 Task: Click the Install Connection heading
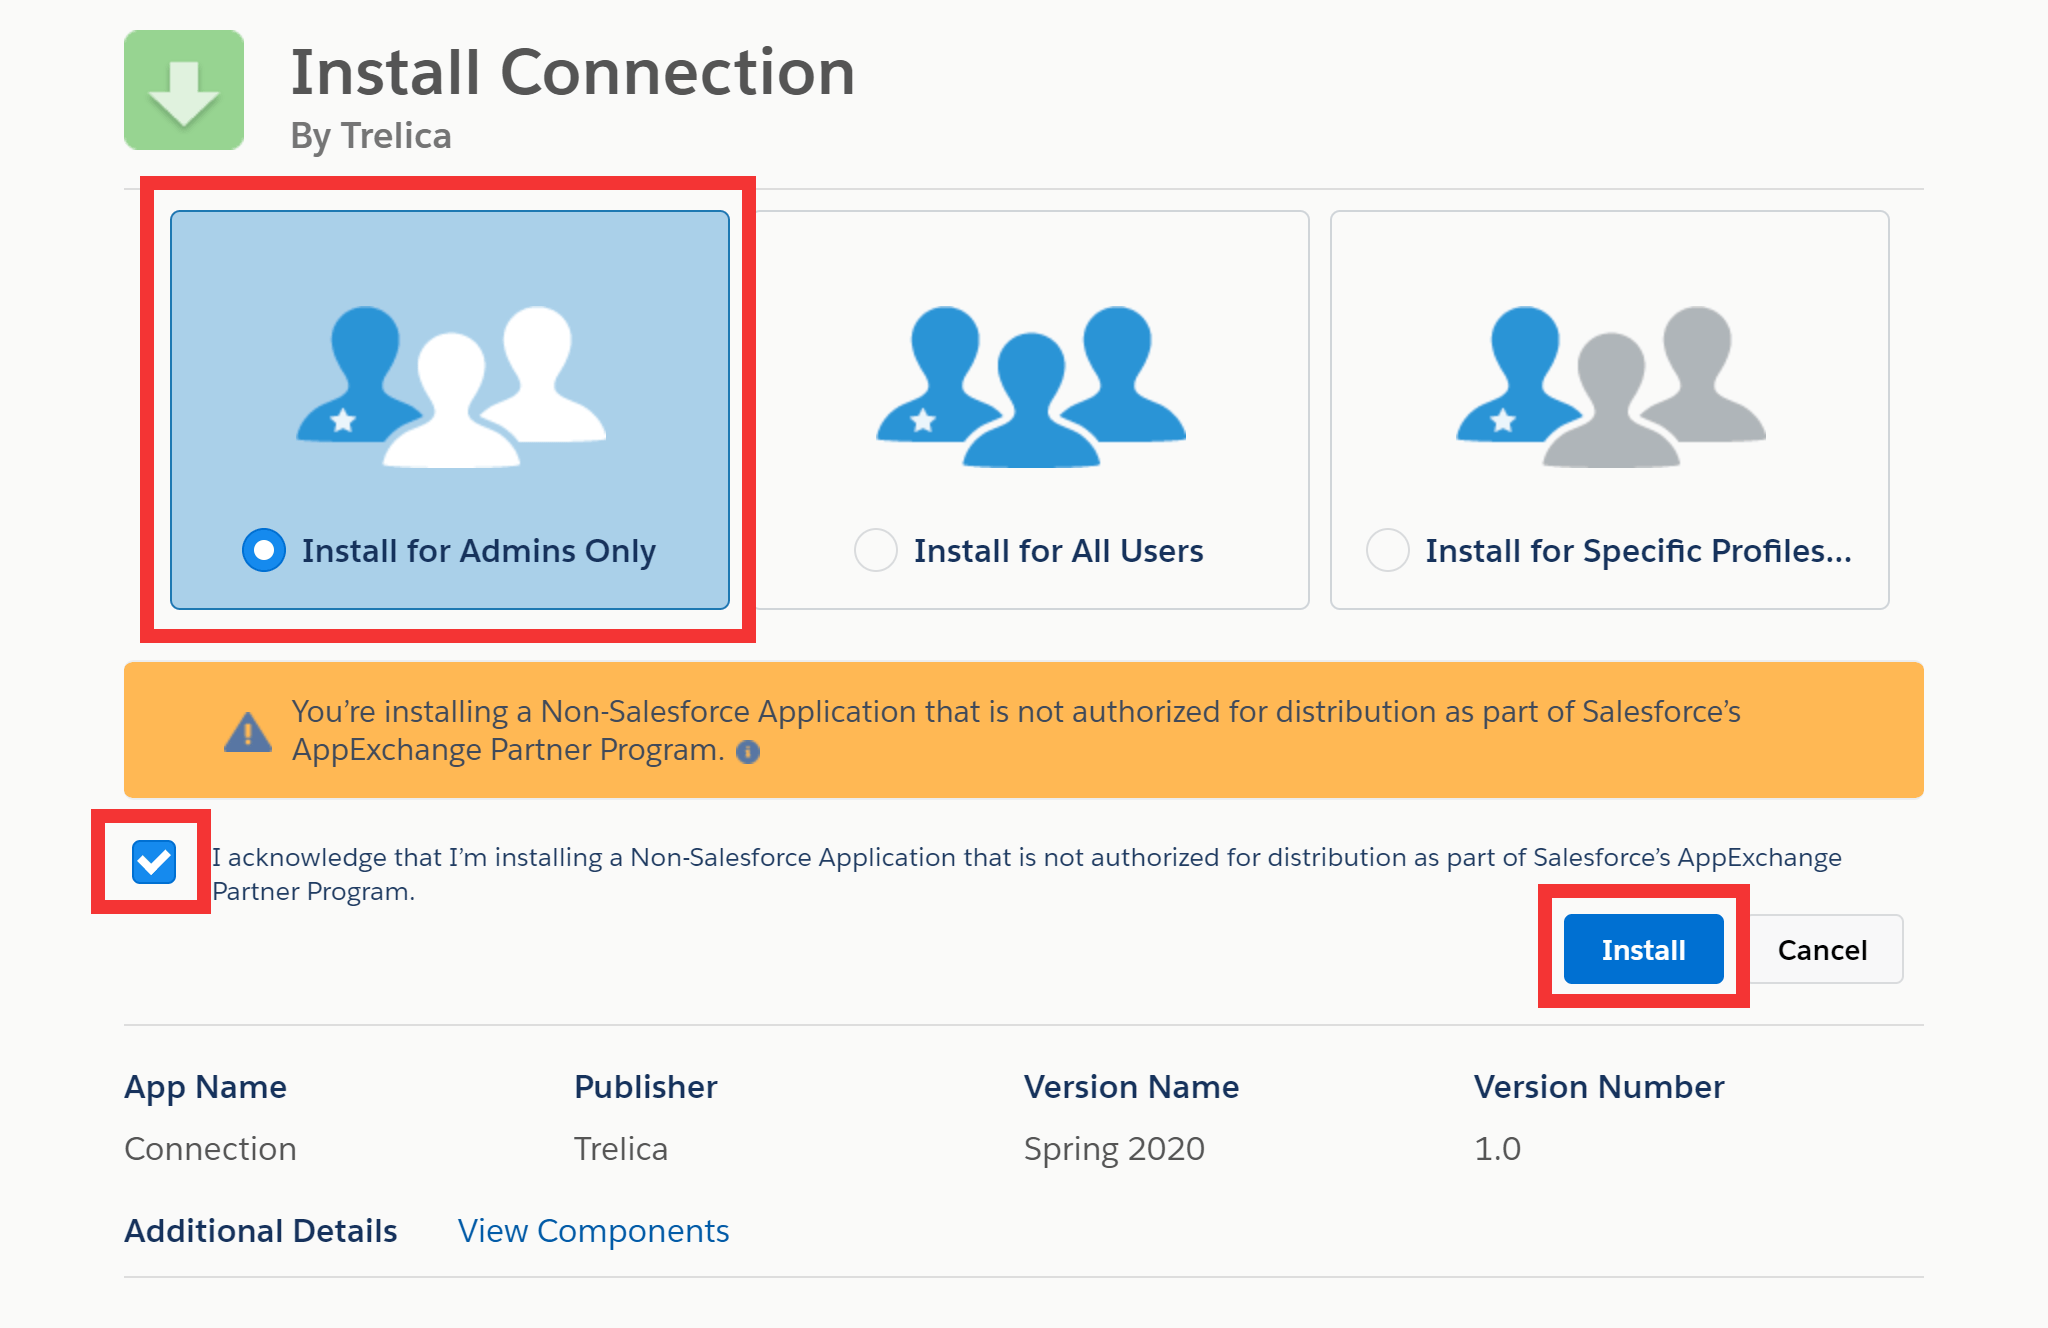(x=573, y=72)
